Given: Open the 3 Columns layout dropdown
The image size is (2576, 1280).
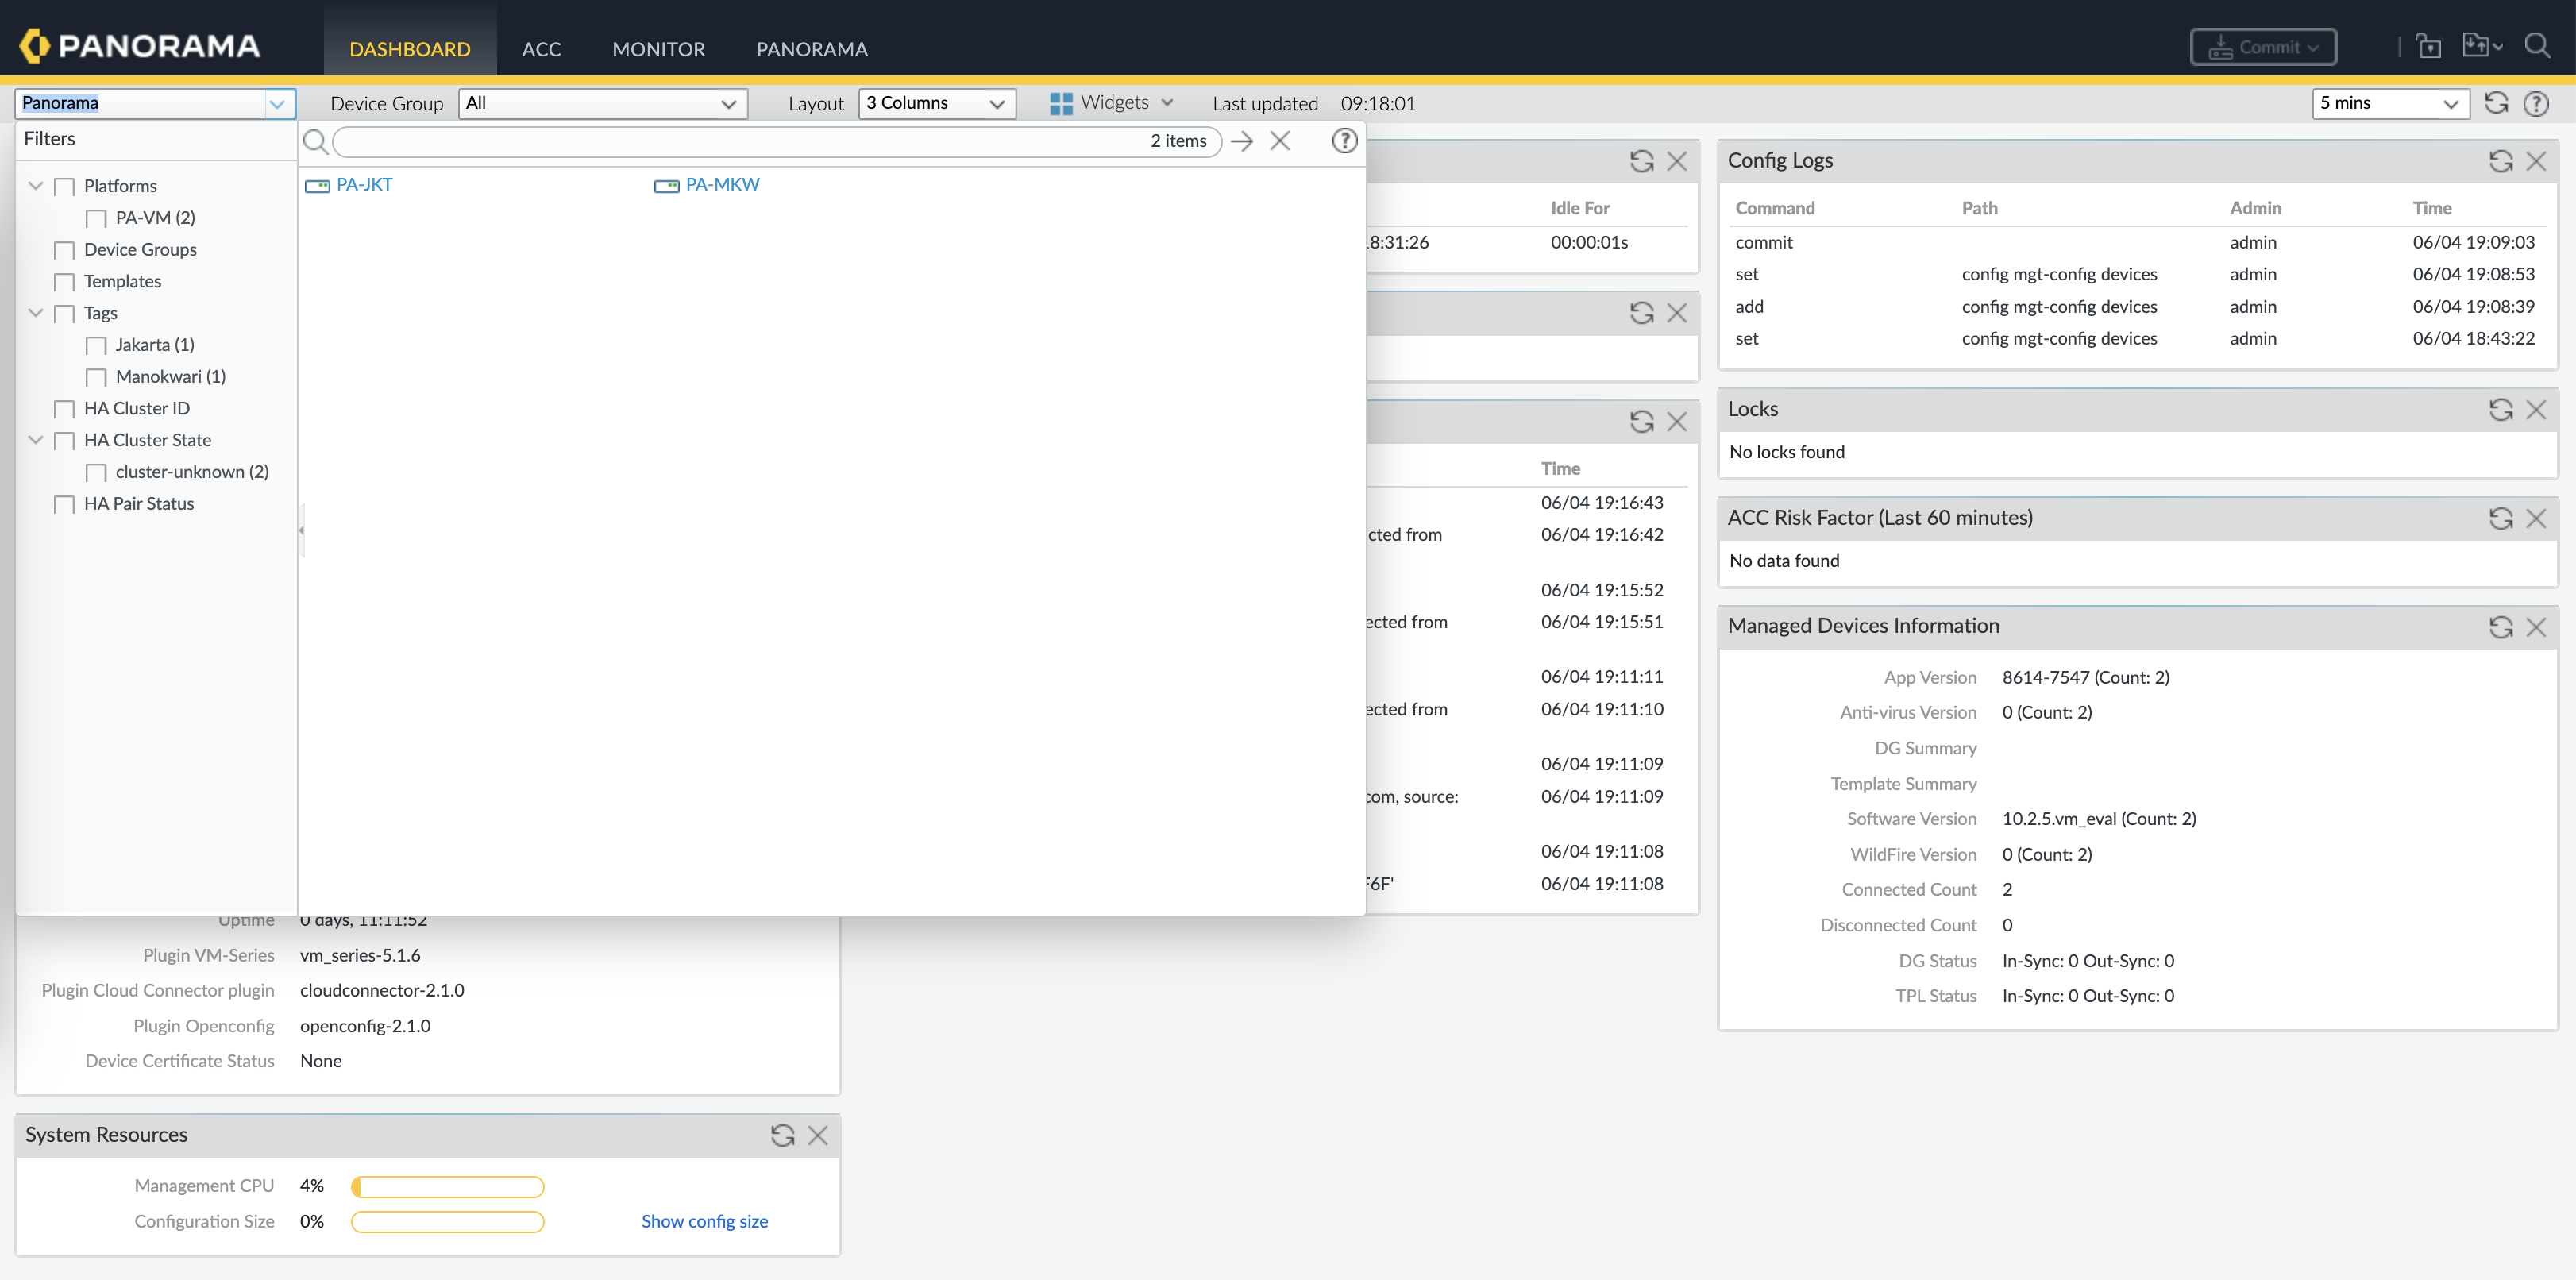Looking at the screenshot, I should pos(936,103).
